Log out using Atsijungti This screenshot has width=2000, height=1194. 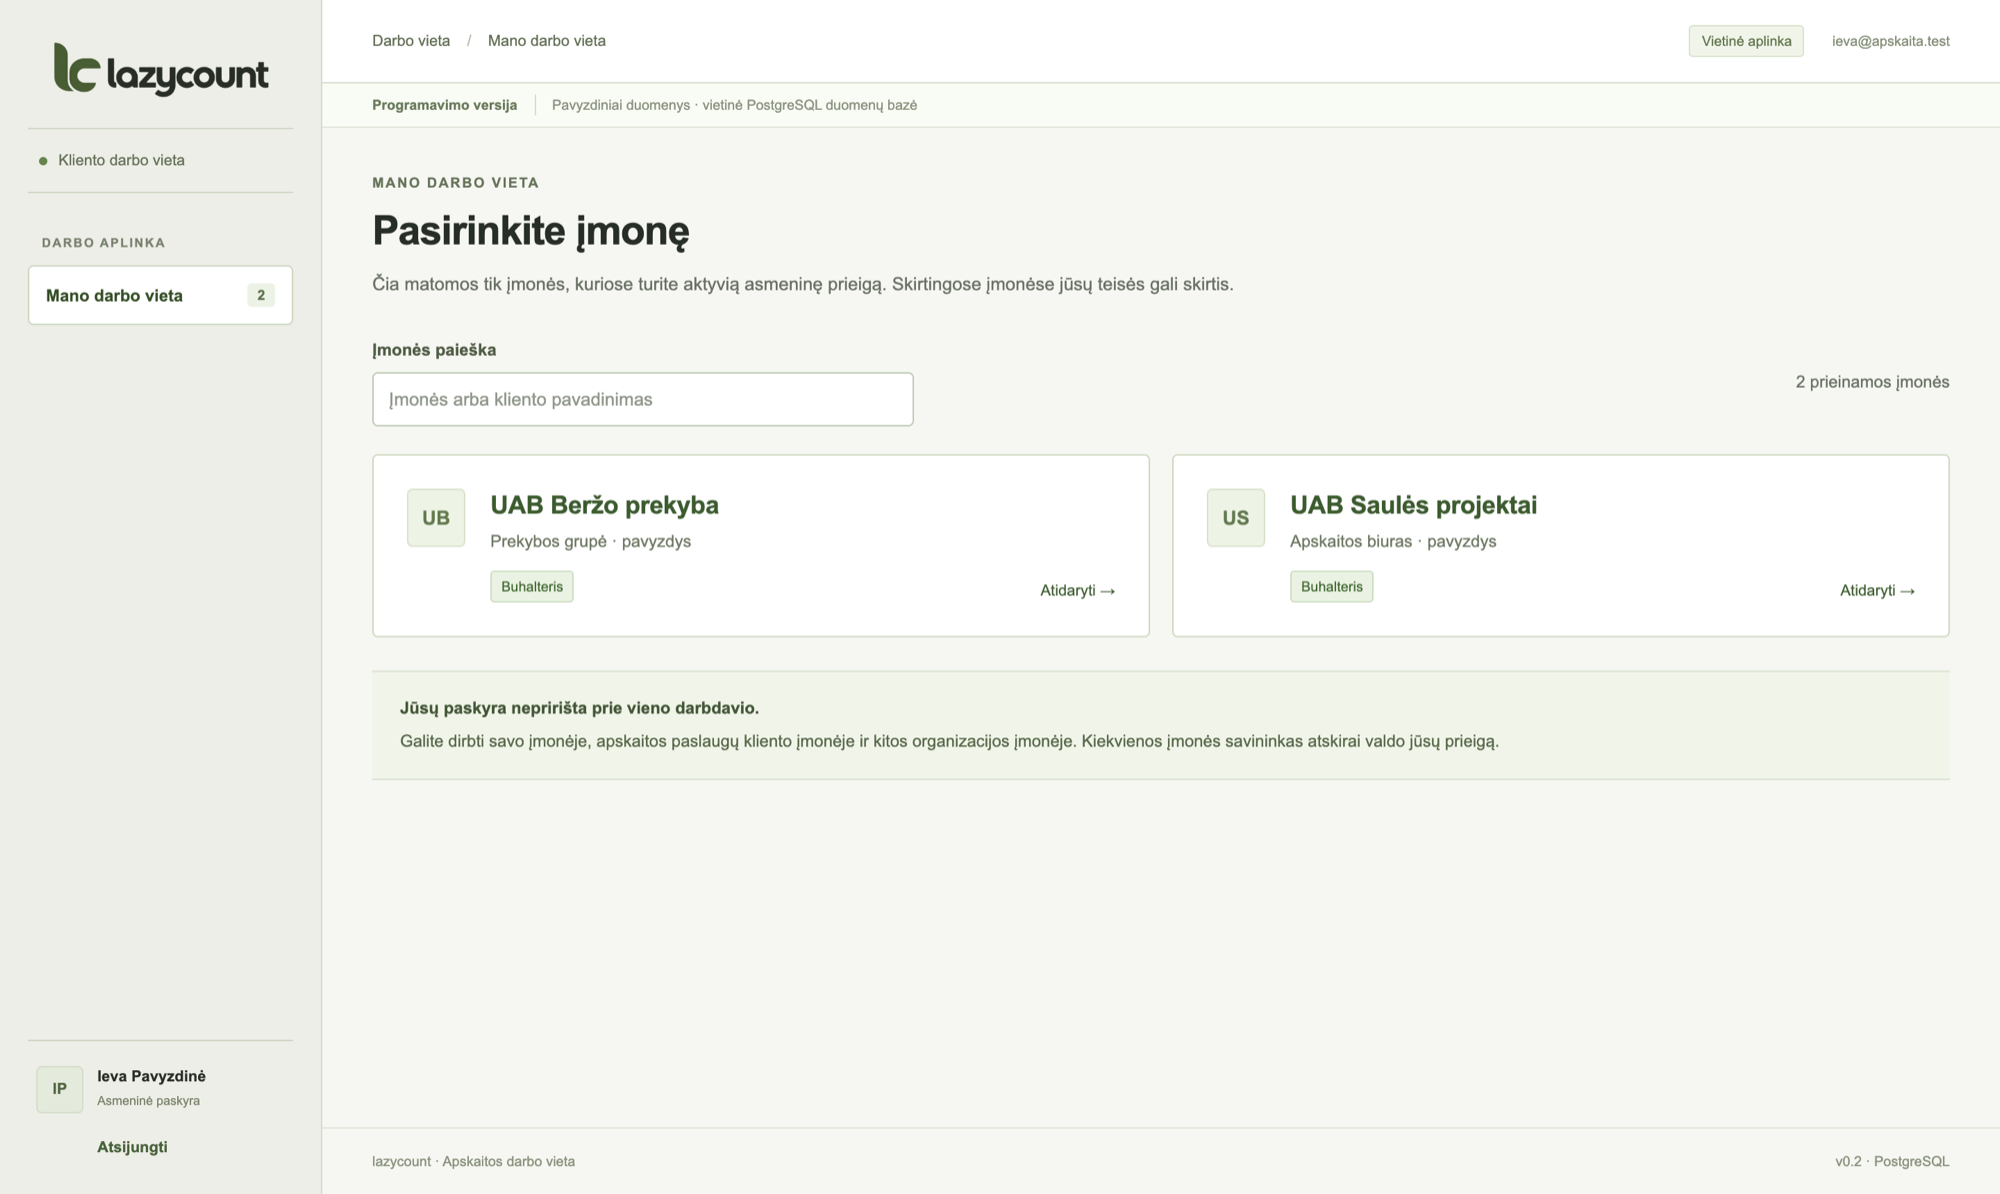pos(132,1147)
